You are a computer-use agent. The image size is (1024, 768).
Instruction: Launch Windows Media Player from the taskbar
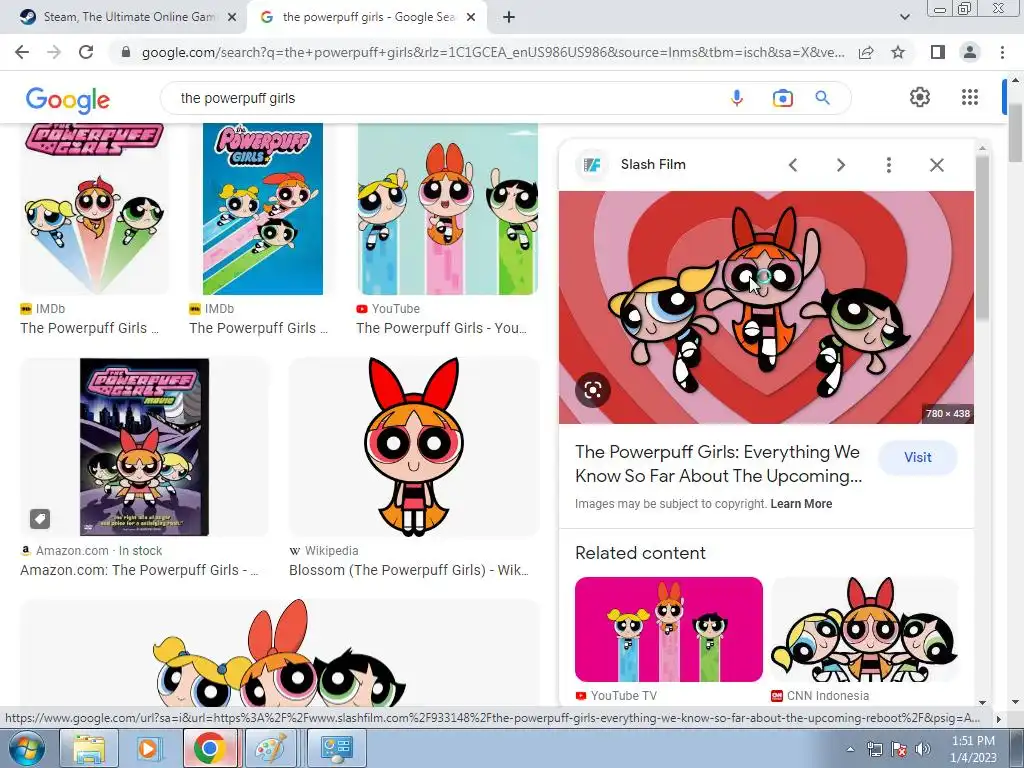click(148, 748)
